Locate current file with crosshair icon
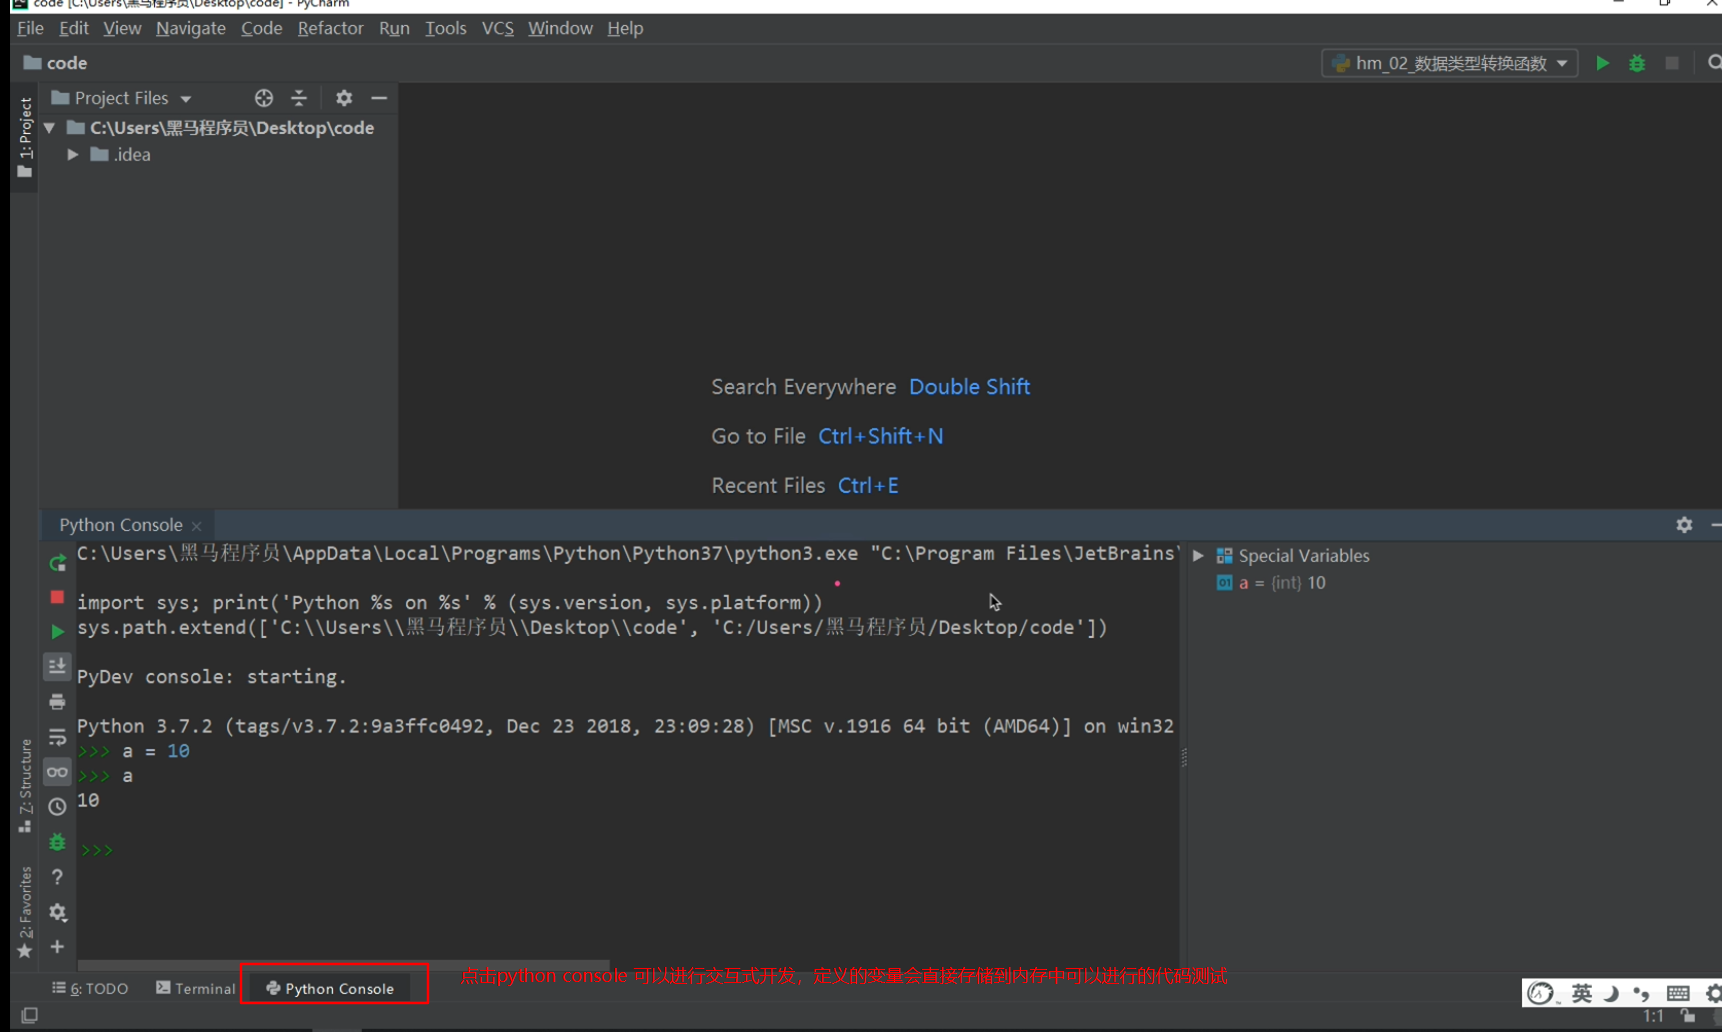The height and width of the screenshot is (1032, 1722). point(264,98)
